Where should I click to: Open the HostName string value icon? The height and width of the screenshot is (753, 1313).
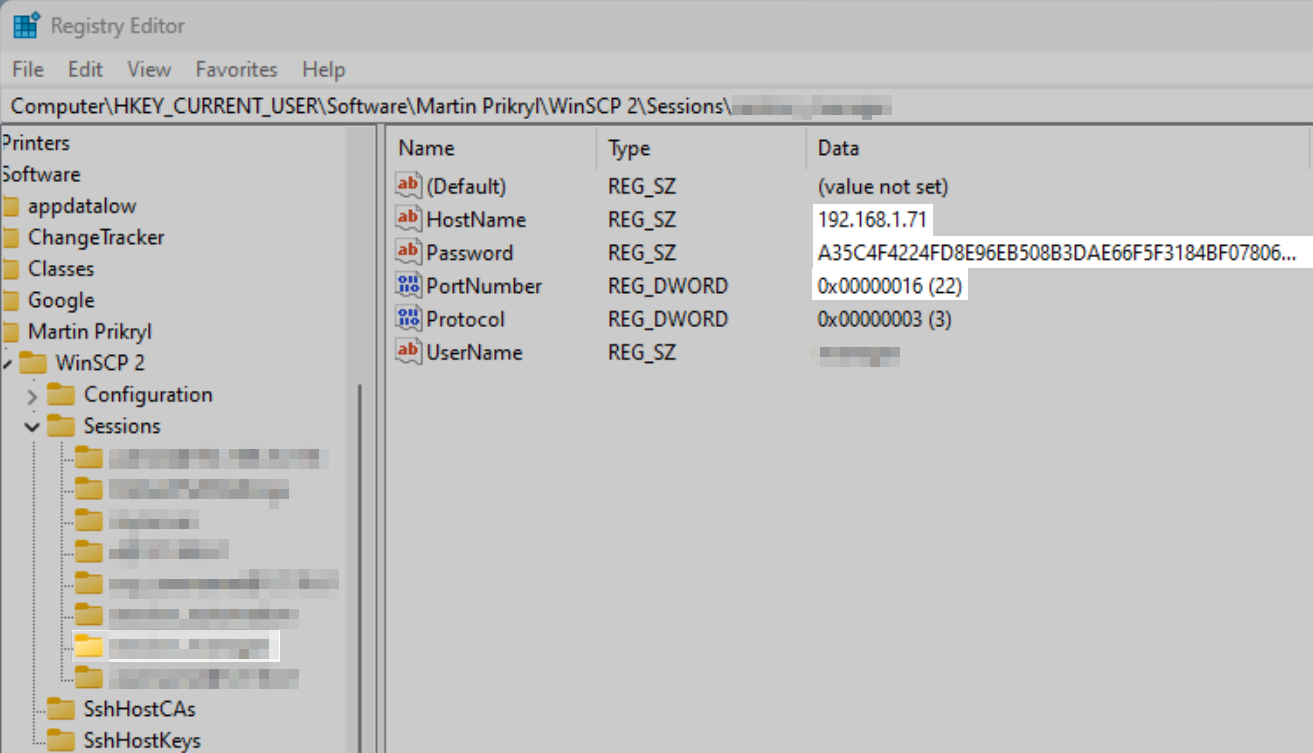[408, 219]
